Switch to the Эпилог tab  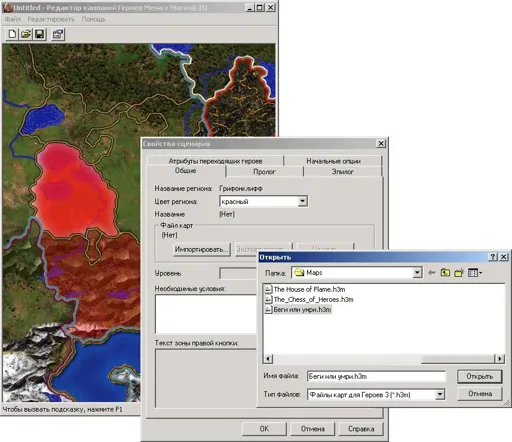coord(343,172)
